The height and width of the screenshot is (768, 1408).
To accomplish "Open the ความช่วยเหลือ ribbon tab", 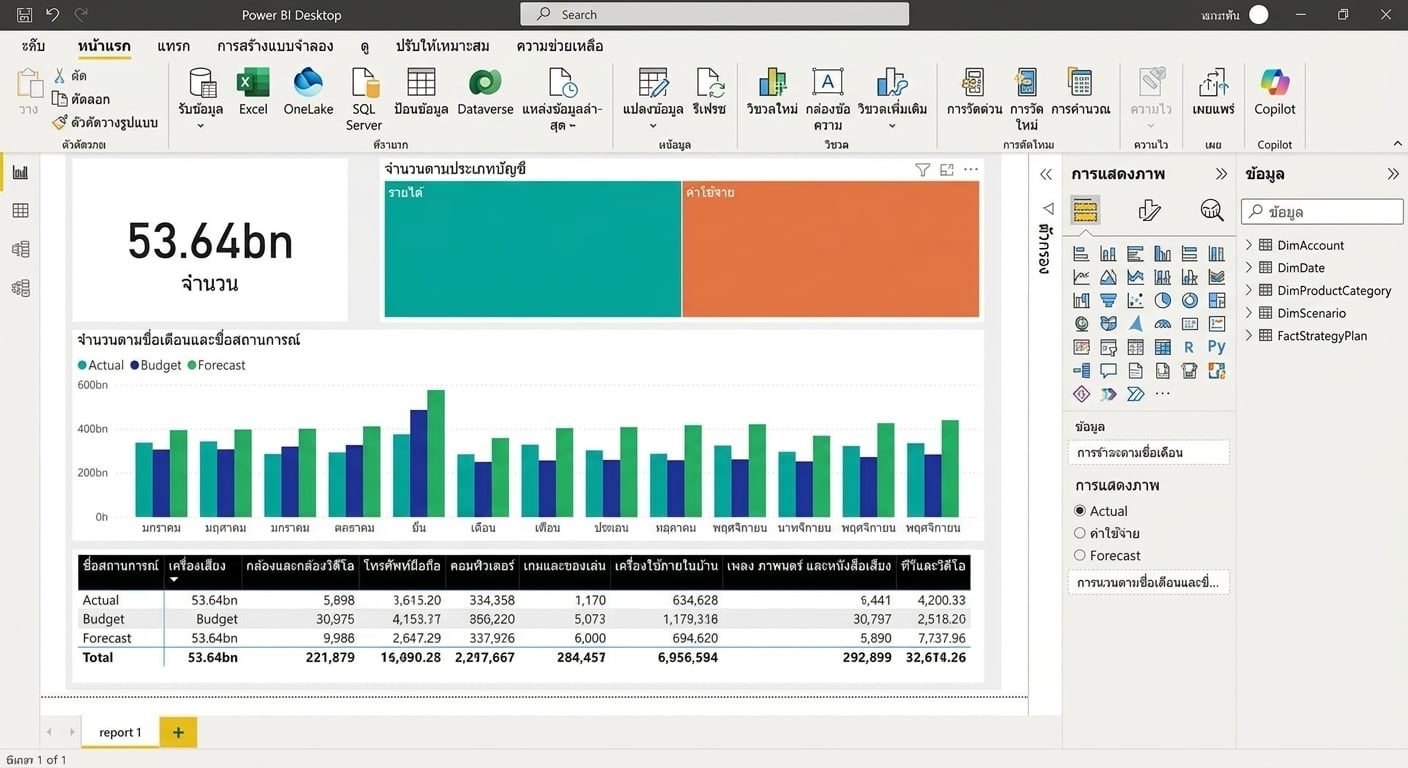I will [x=559, y=46].
